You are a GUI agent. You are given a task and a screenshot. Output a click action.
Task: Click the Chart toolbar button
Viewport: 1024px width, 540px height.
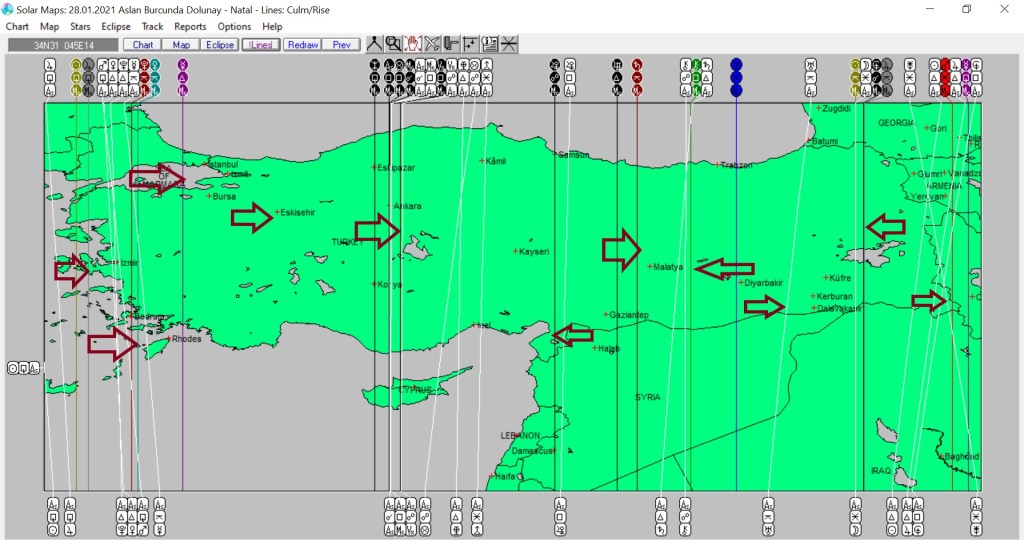coord(143,45)
